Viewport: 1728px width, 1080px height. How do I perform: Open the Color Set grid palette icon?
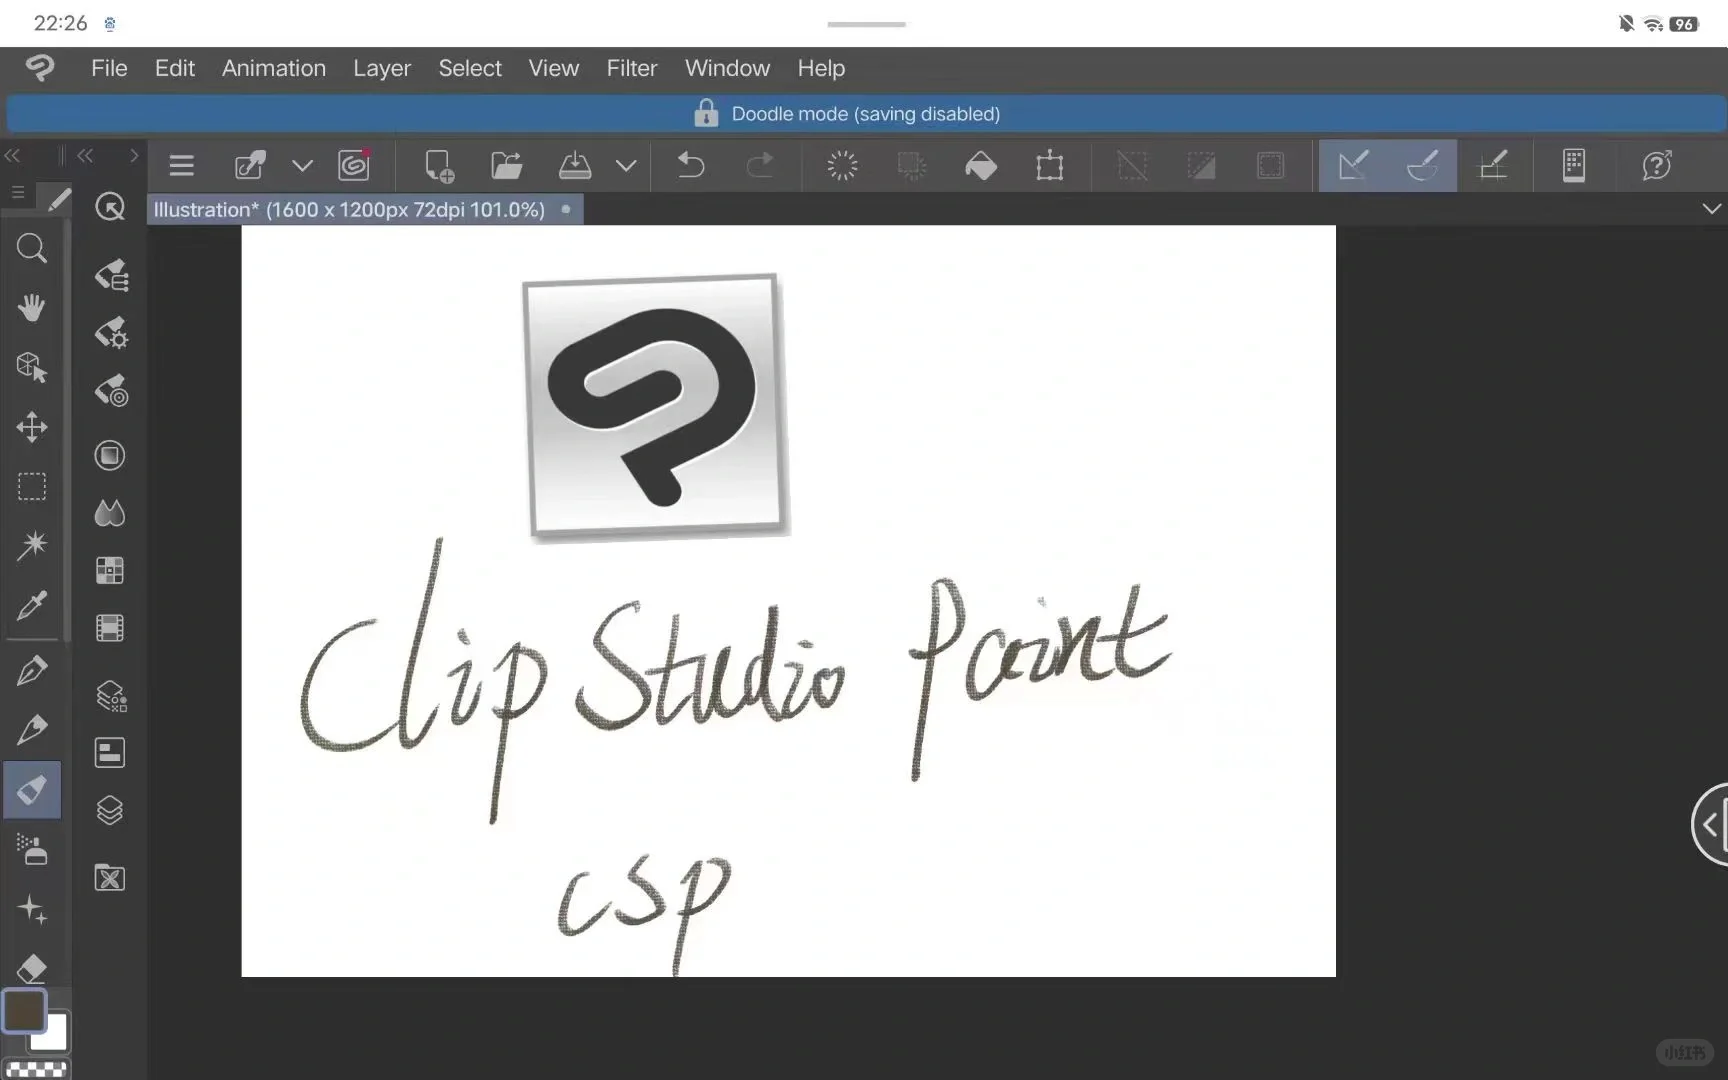pyautogui.click(x=110, y=571)
